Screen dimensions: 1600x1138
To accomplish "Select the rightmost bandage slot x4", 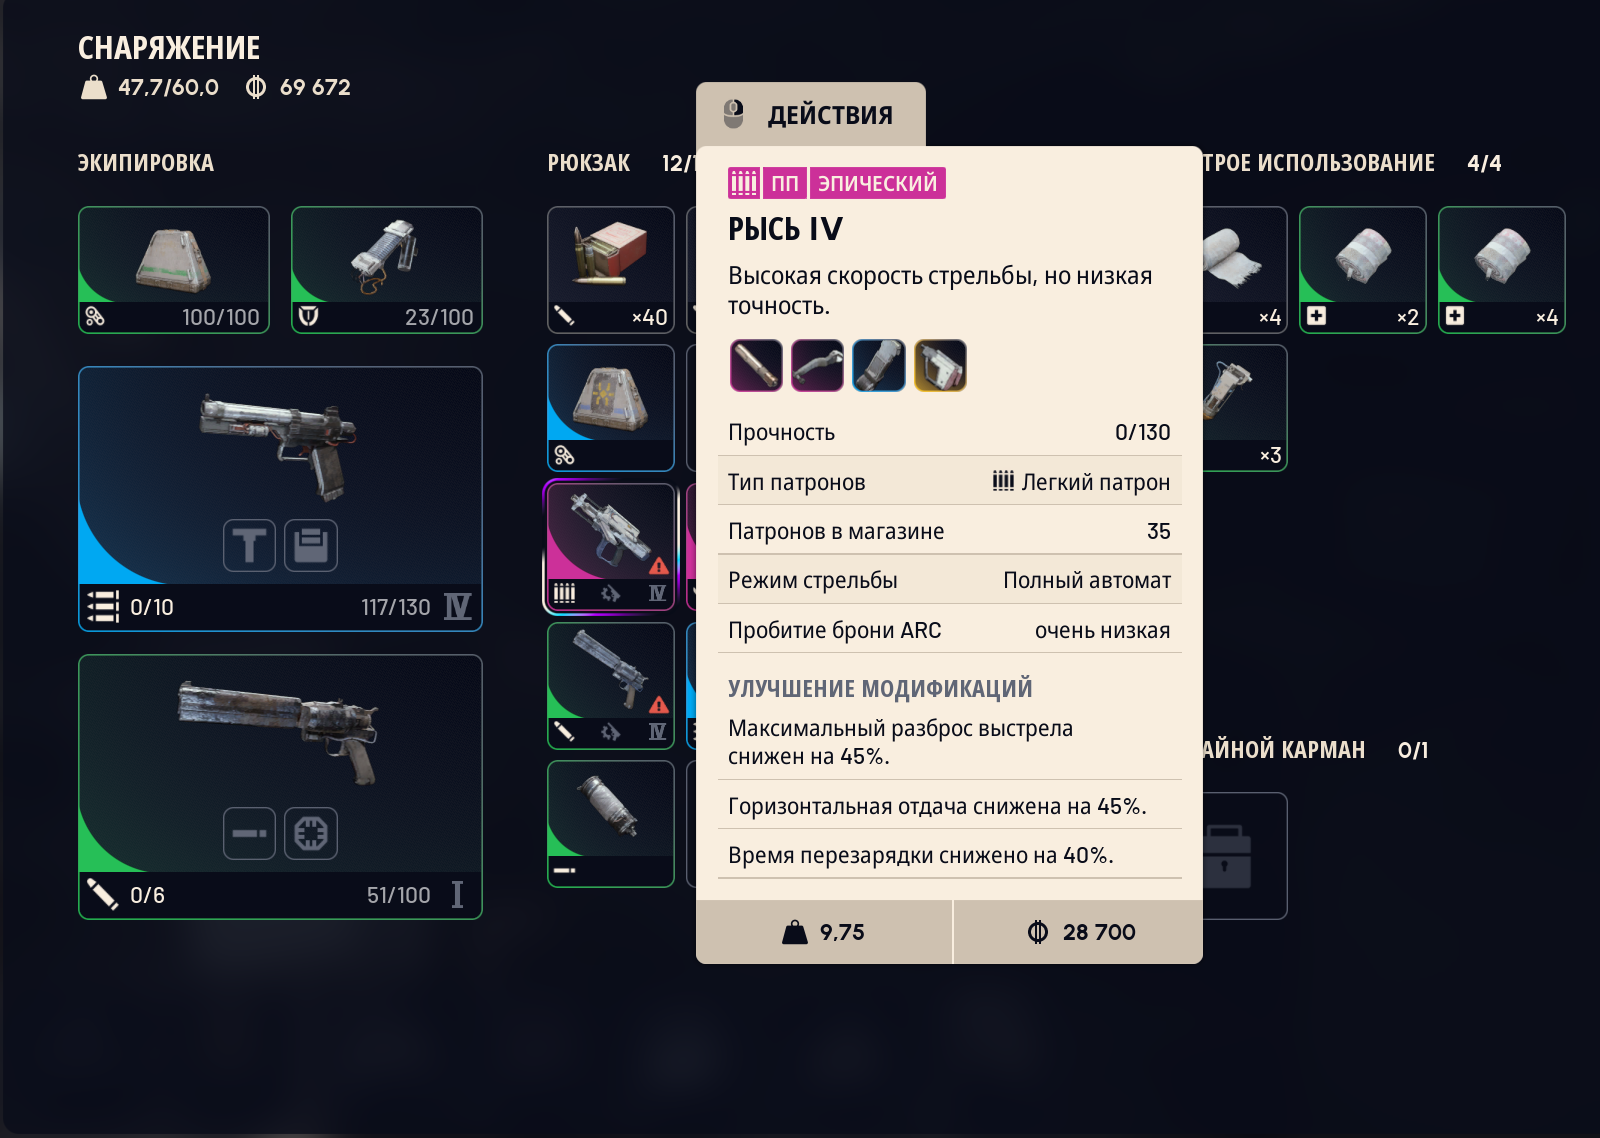I will coord(1502,270).
